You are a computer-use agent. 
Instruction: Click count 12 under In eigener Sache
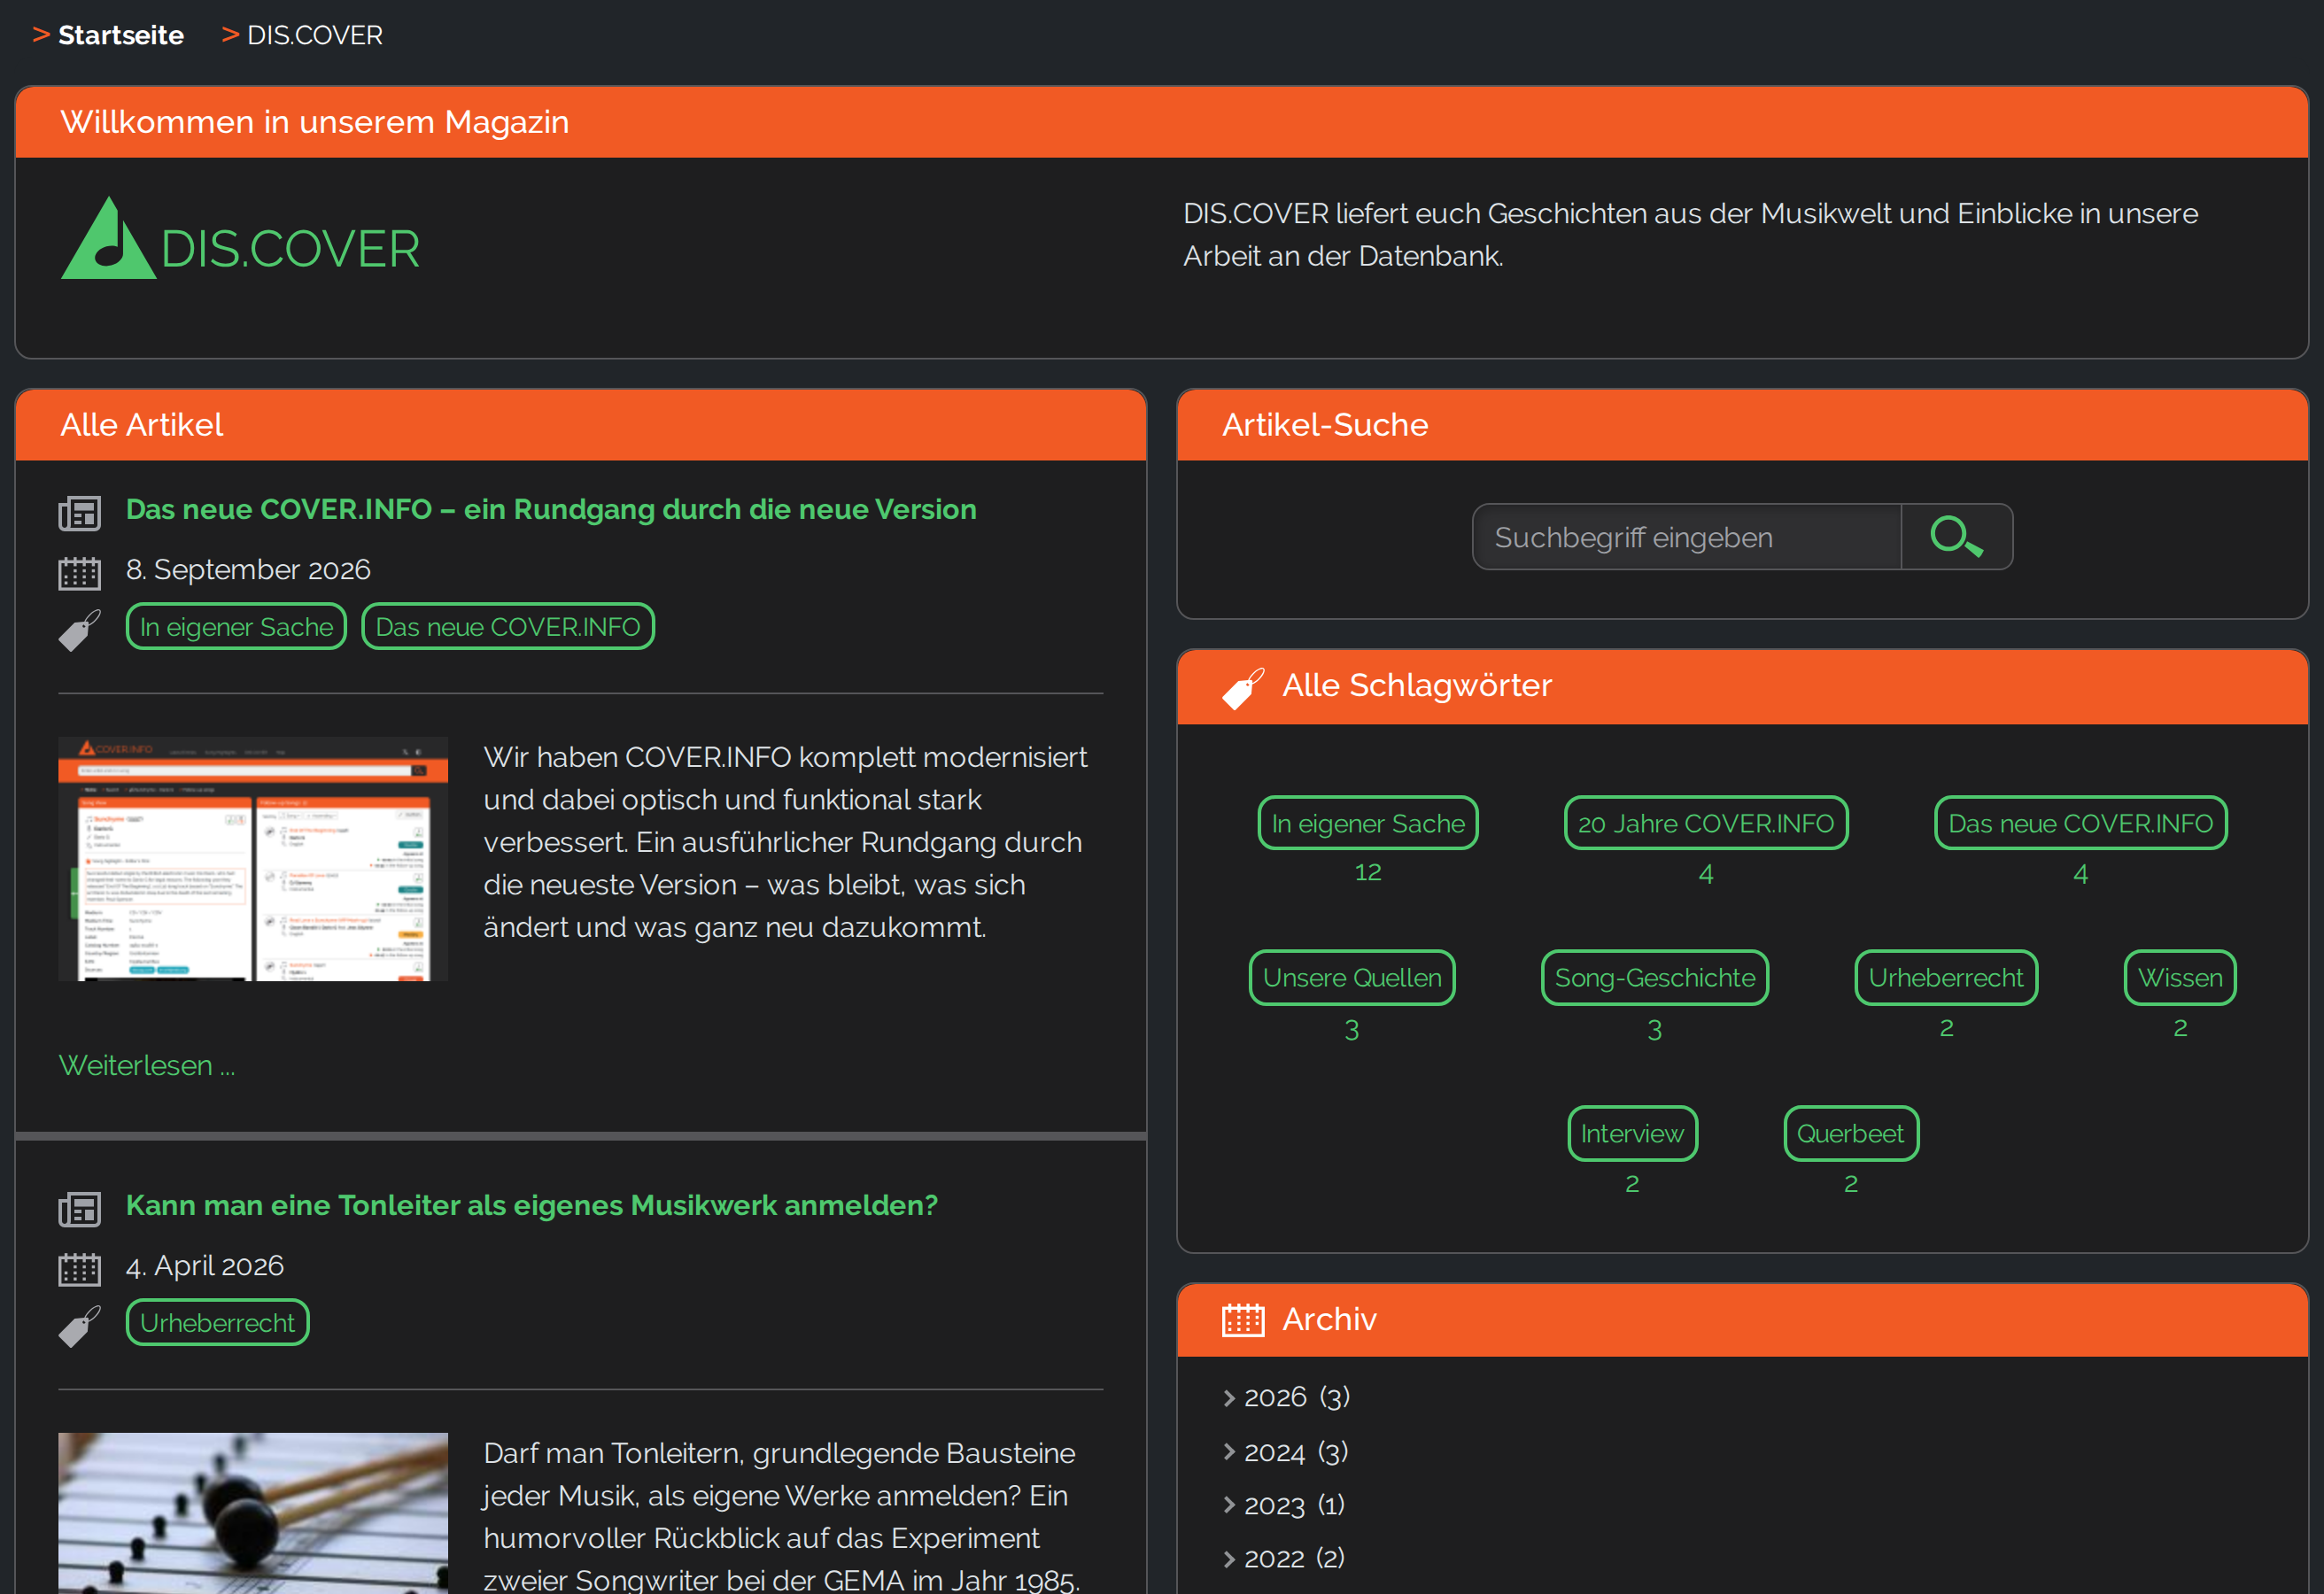pyautogui.click(x=1367, y=872)
